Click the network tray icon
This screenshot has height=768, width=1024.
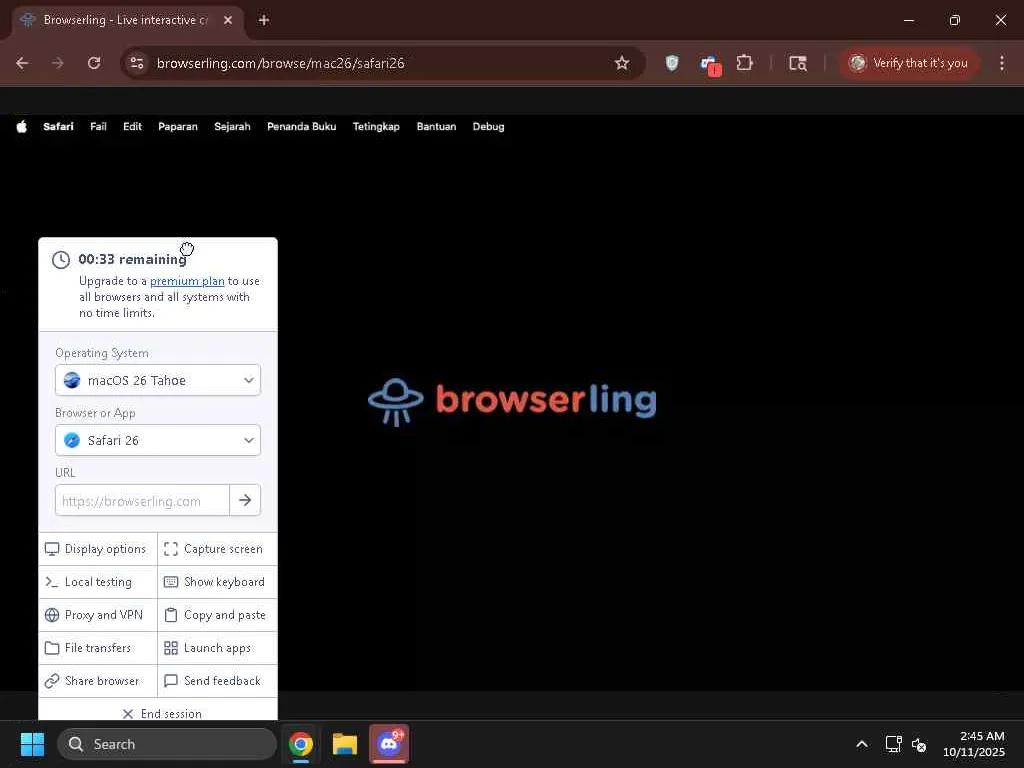click(x=893, y=744)
